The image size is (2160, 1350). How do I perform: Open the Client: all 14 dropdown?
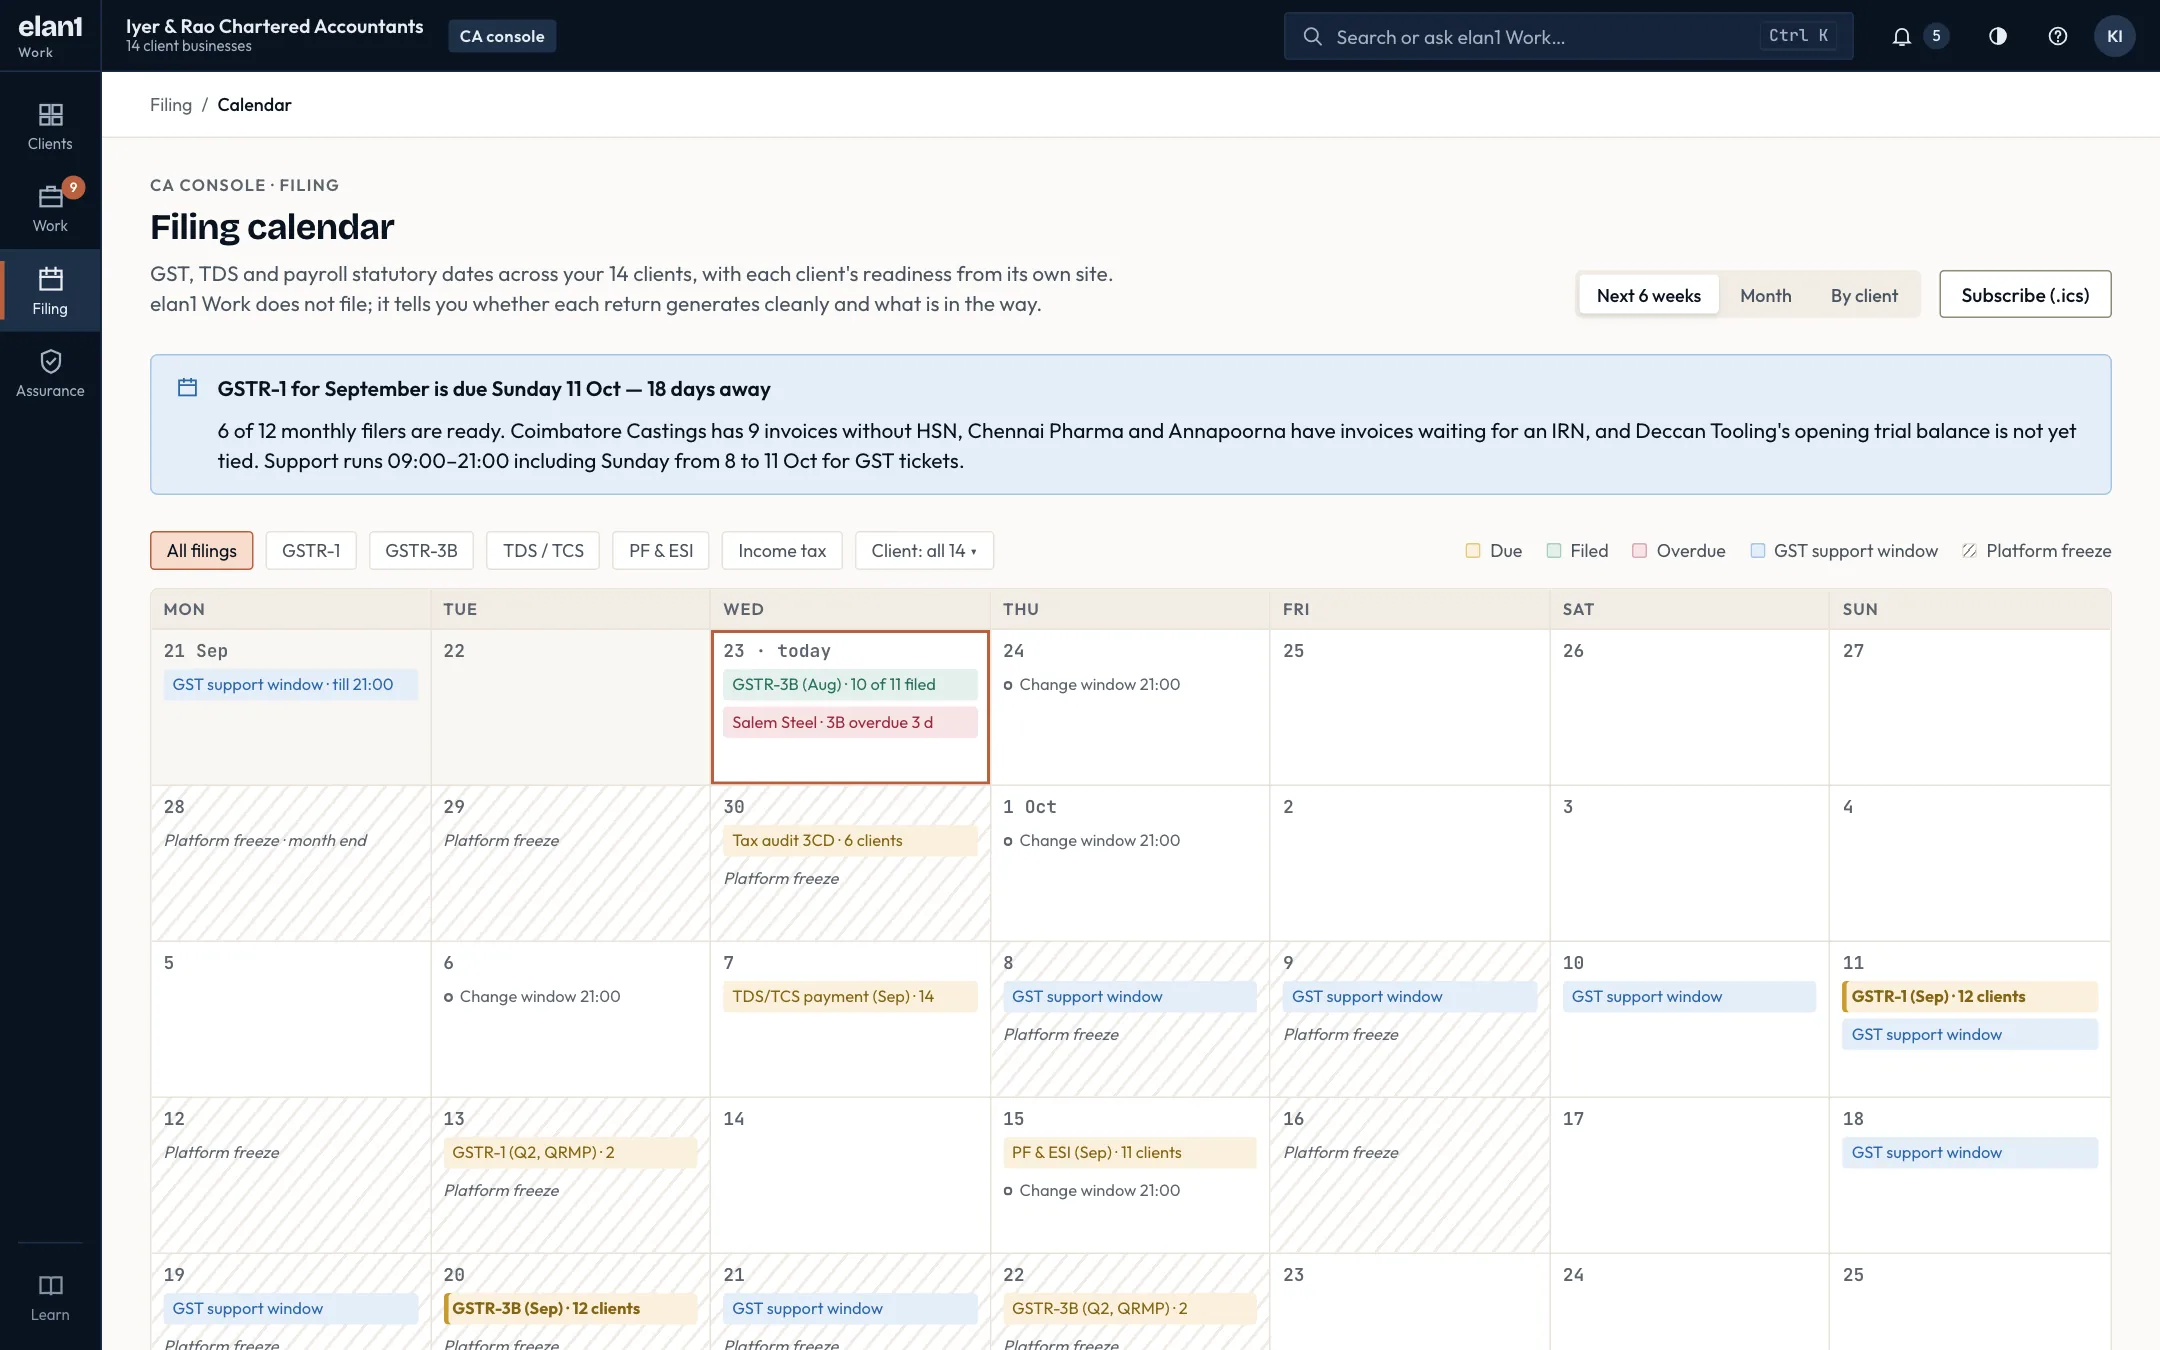(924, 551)
